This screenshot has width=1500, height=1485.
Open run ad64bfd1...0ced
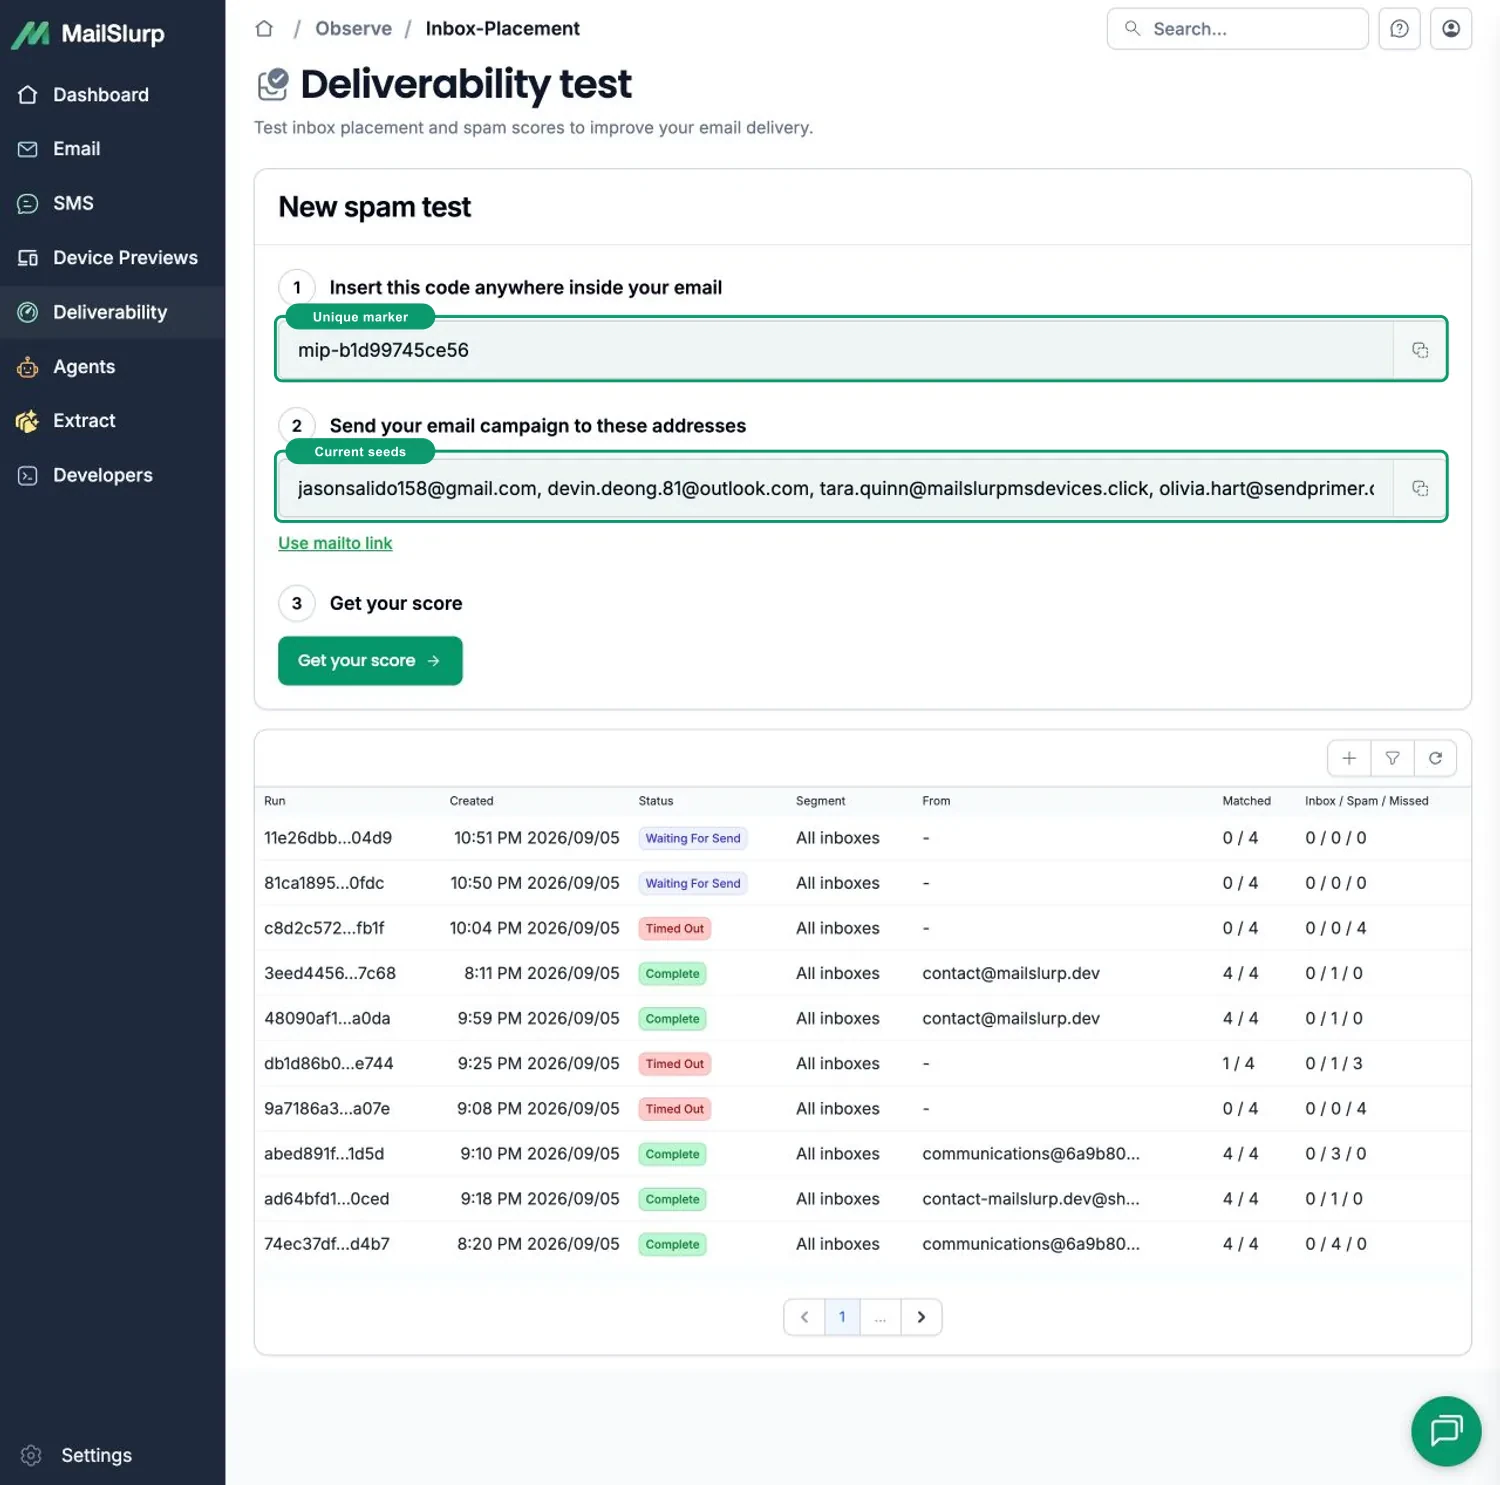coord(327,1198)
